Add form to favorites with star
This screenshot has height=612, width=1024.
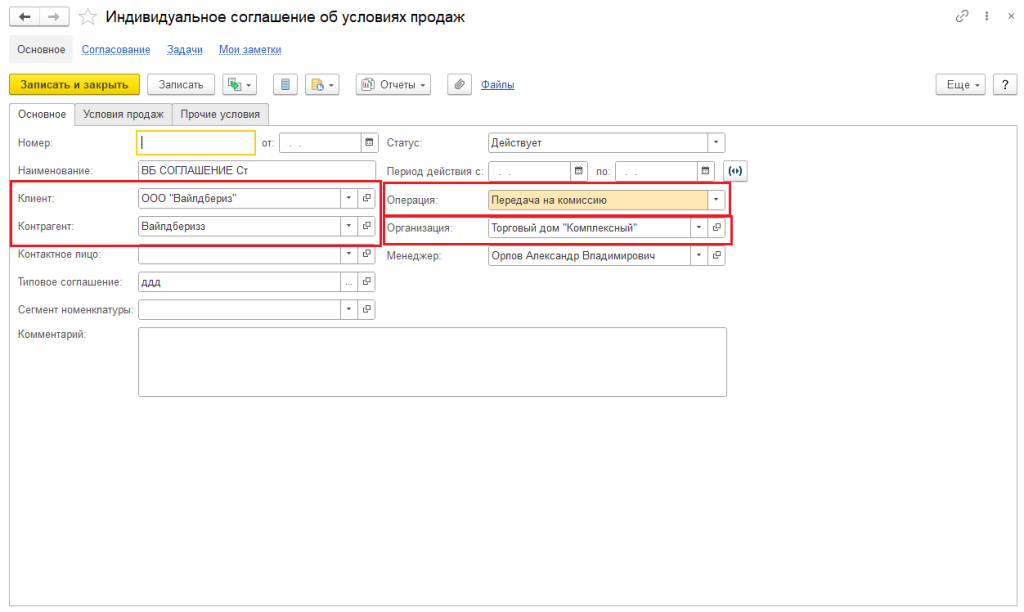pyautogui.click(x=88, y=17)
